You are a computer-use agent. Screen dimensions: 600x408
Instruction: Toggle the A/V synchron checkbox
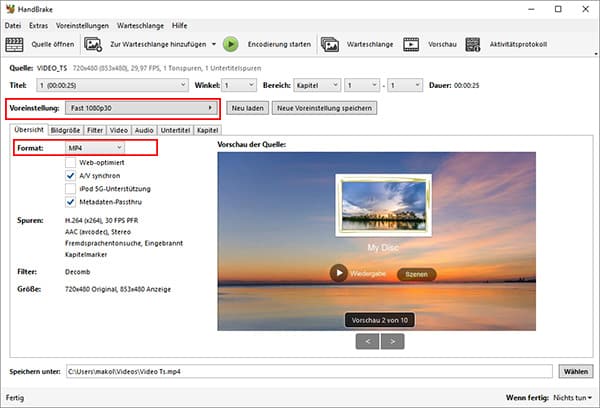[70, 176]
